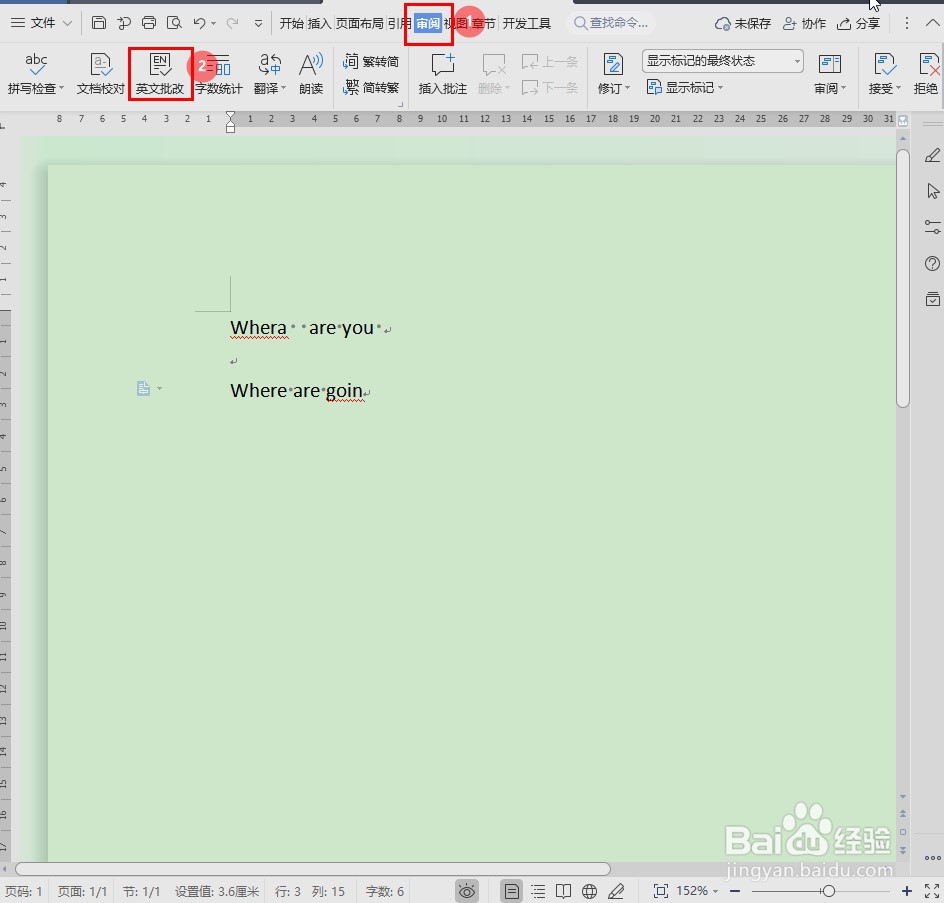Start 英文批改 English correction
944x903 pixels.
point(160,73)
